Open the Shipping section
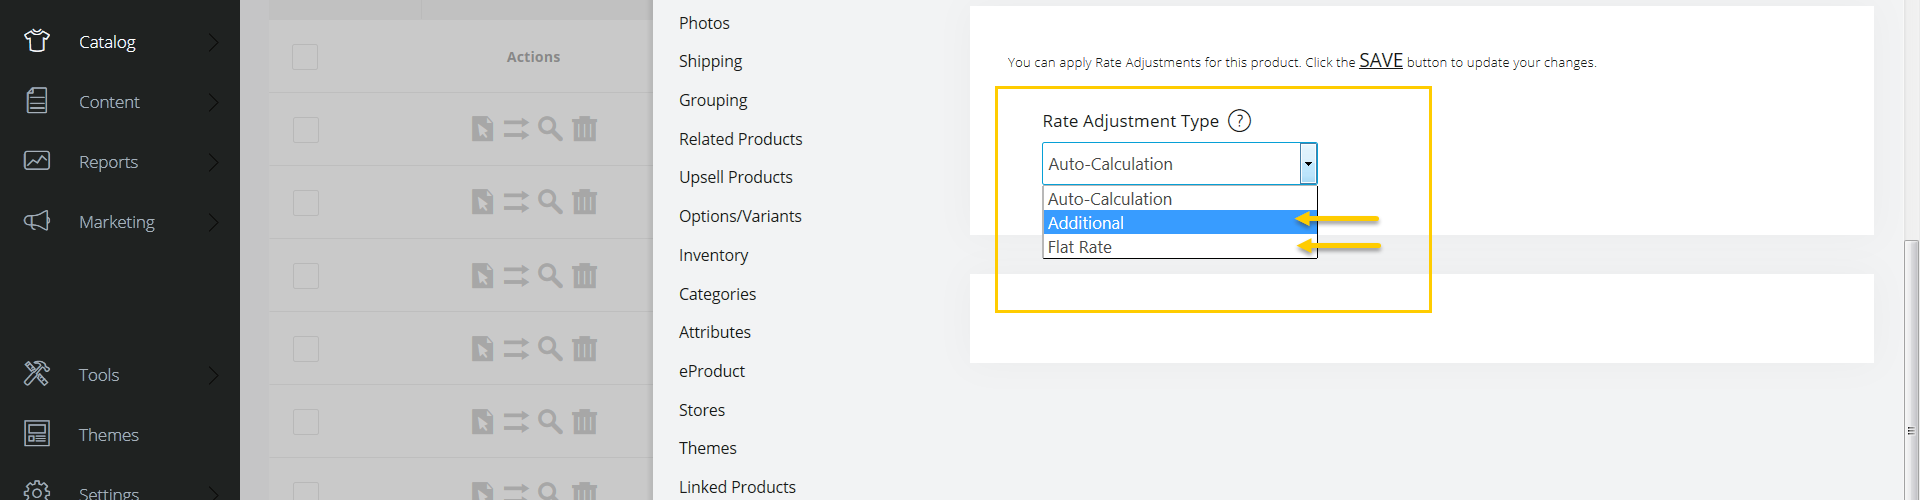 click(710, 61)
